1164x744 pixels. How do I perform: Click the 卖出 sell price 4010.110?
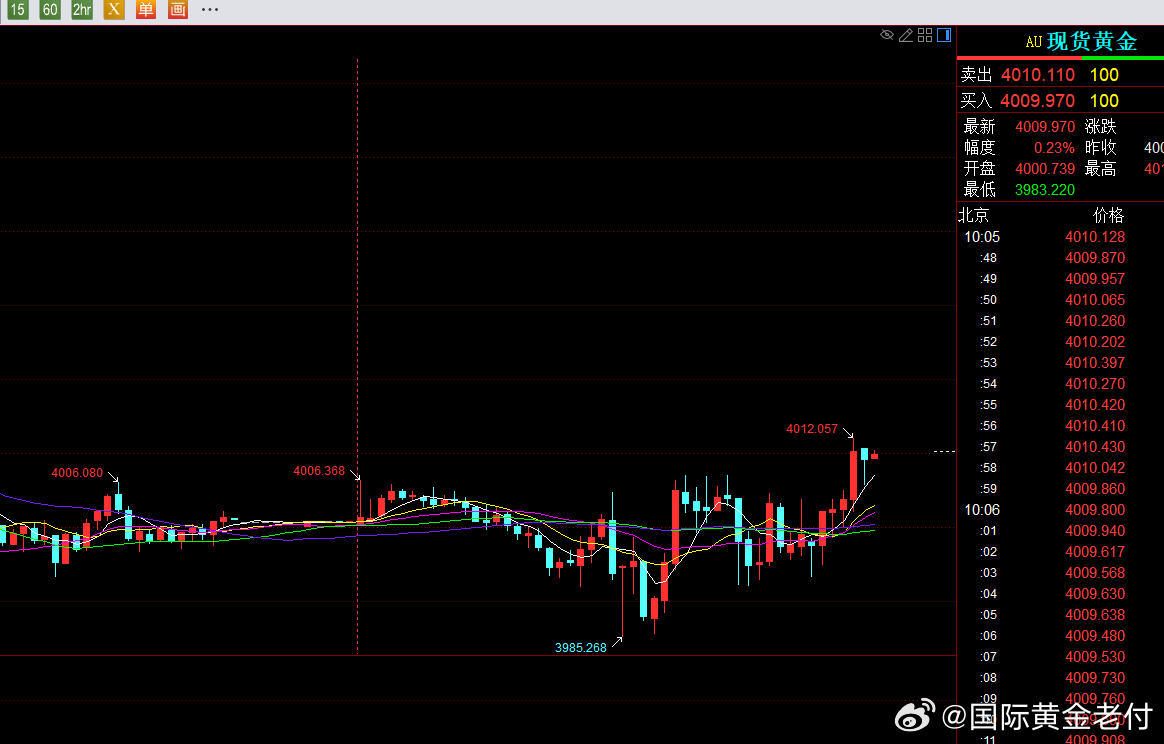coord(1038,75)
